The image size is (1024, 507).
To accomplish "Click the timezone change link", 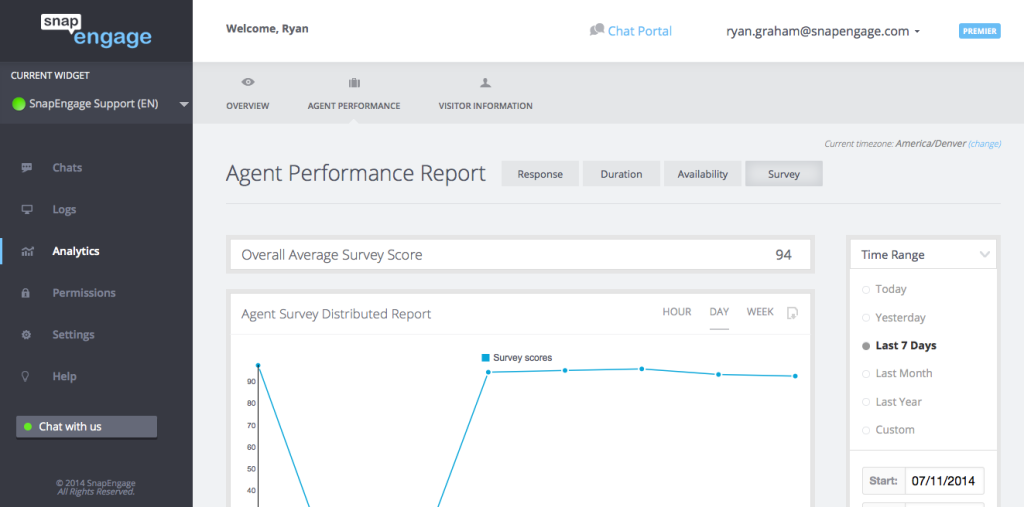I will click(984, 144).
